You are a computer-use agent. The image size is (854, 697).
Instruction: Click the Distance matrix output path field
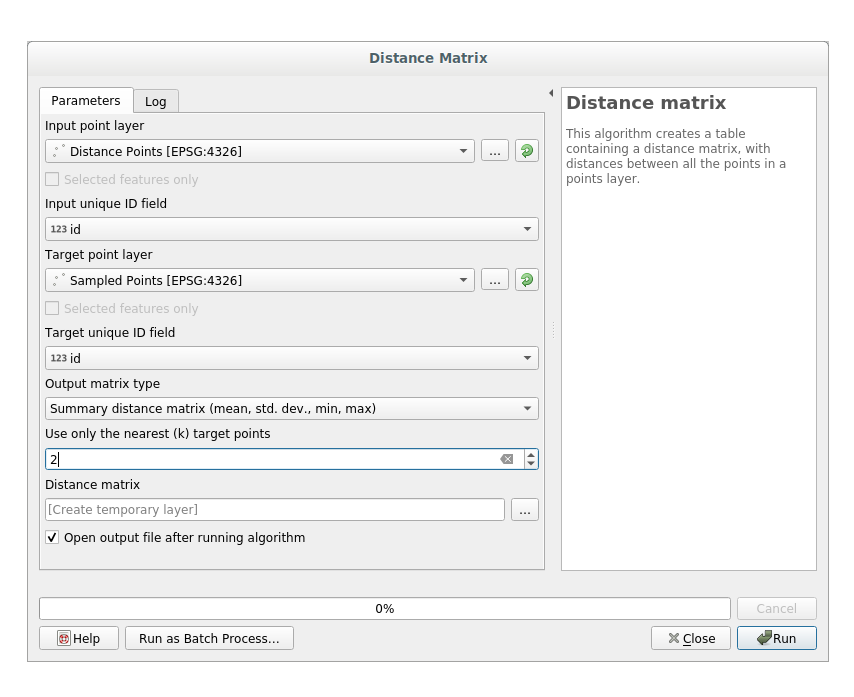[274, 510]
